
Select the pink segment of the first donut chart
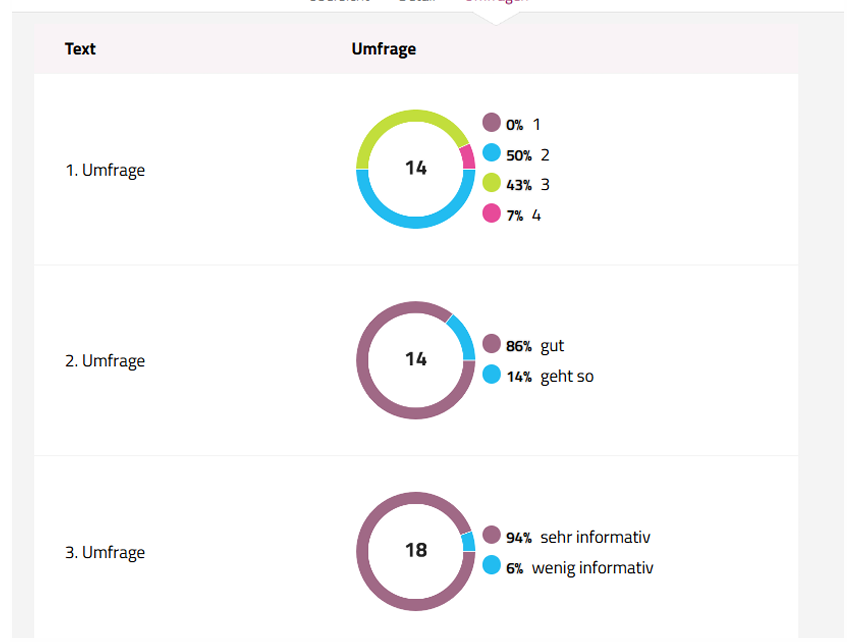click(x=467, y=157)
